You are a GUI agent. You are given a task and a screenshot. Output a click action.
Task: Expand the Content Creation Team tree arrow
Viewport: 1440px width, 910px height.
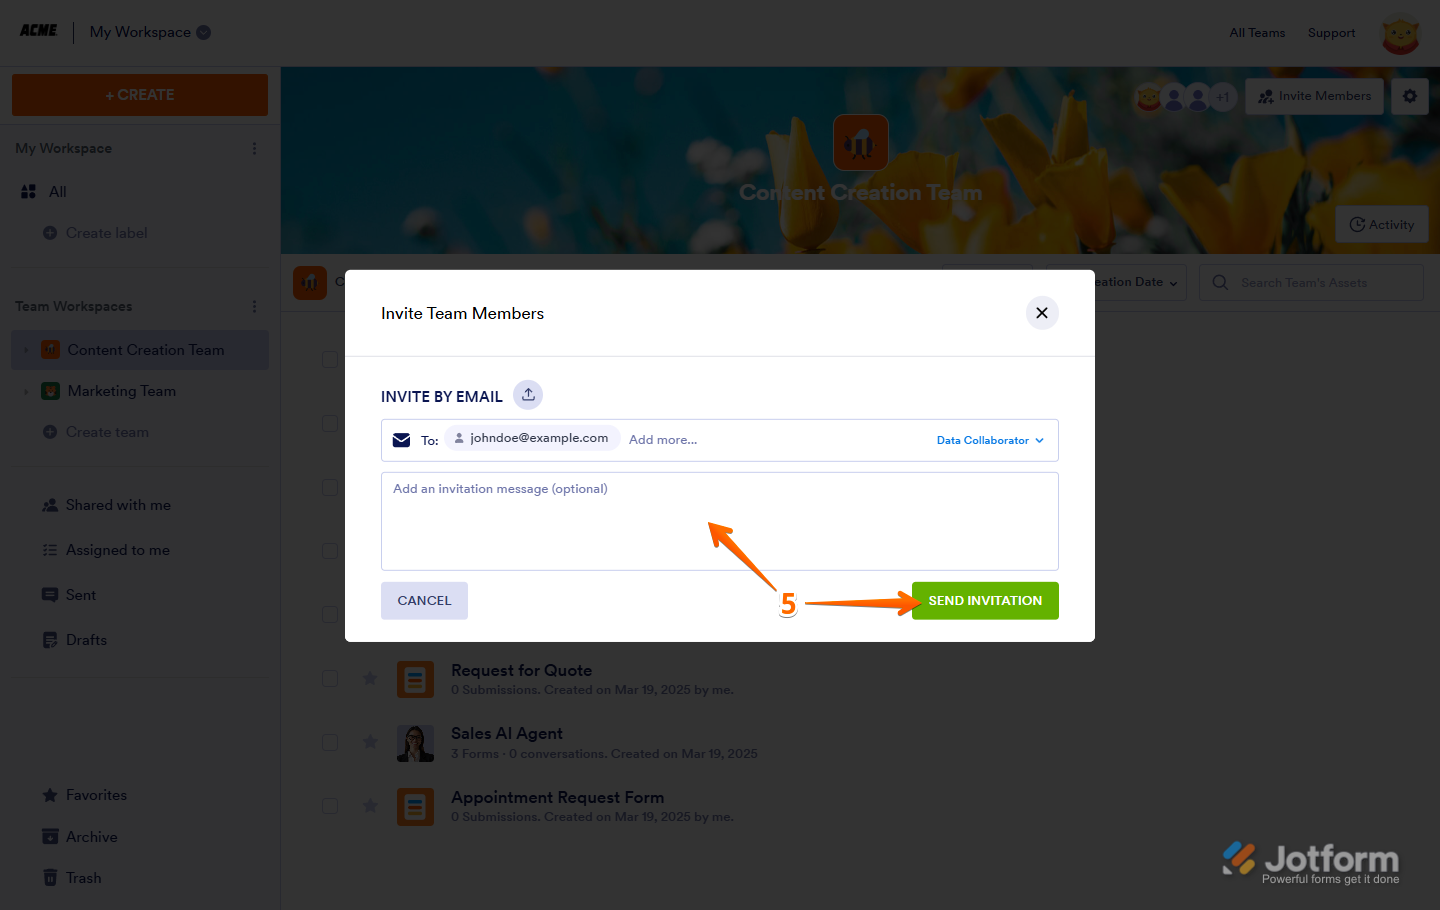pyautogui.click(x=26, y=350)
